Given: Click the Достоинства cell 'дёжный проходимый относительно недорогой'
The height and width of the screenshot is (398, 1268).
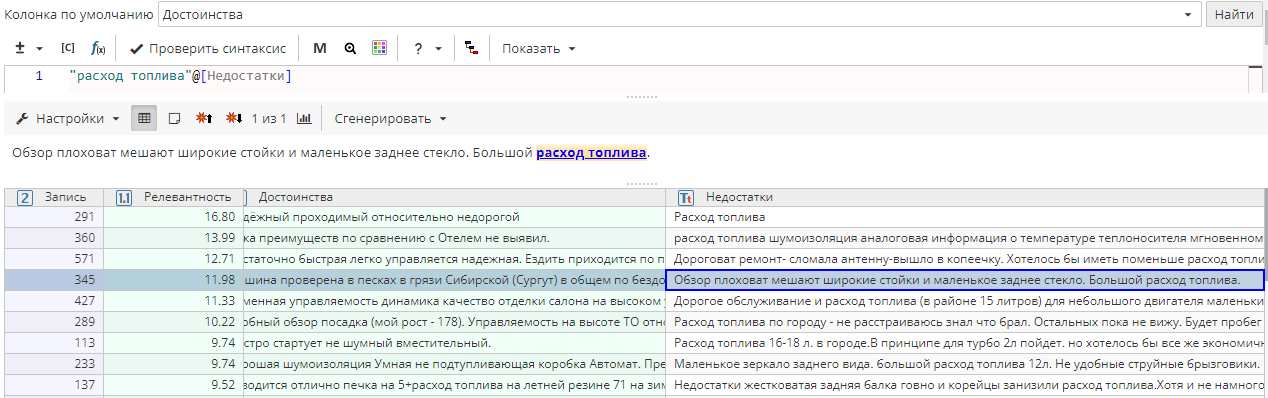Looking at the screenshot, I should tap(454, 216).
